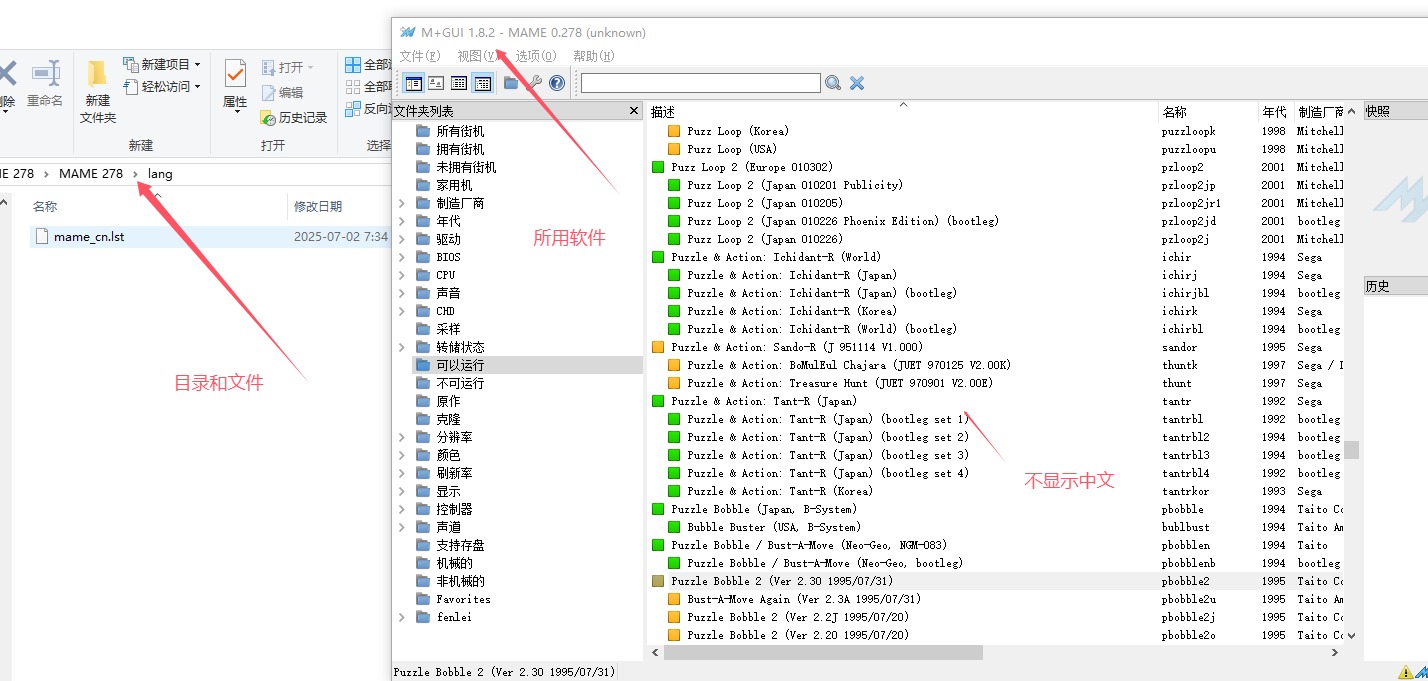
Task: Click 新建文件夹 icon in Explorer
Action: click(97, 92)
